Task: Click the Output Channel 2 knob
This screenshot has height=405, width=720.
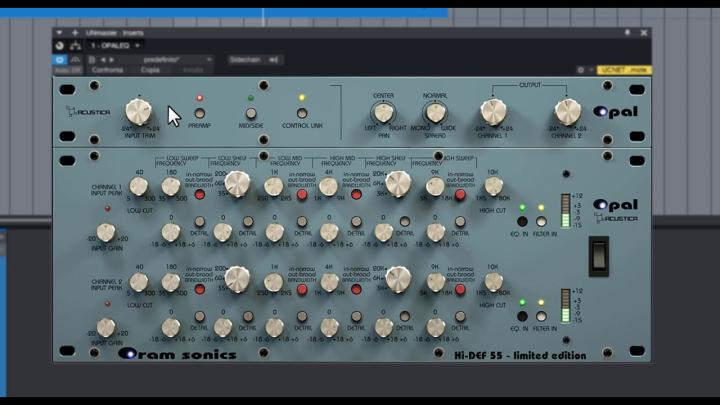Action: [568, 112]
